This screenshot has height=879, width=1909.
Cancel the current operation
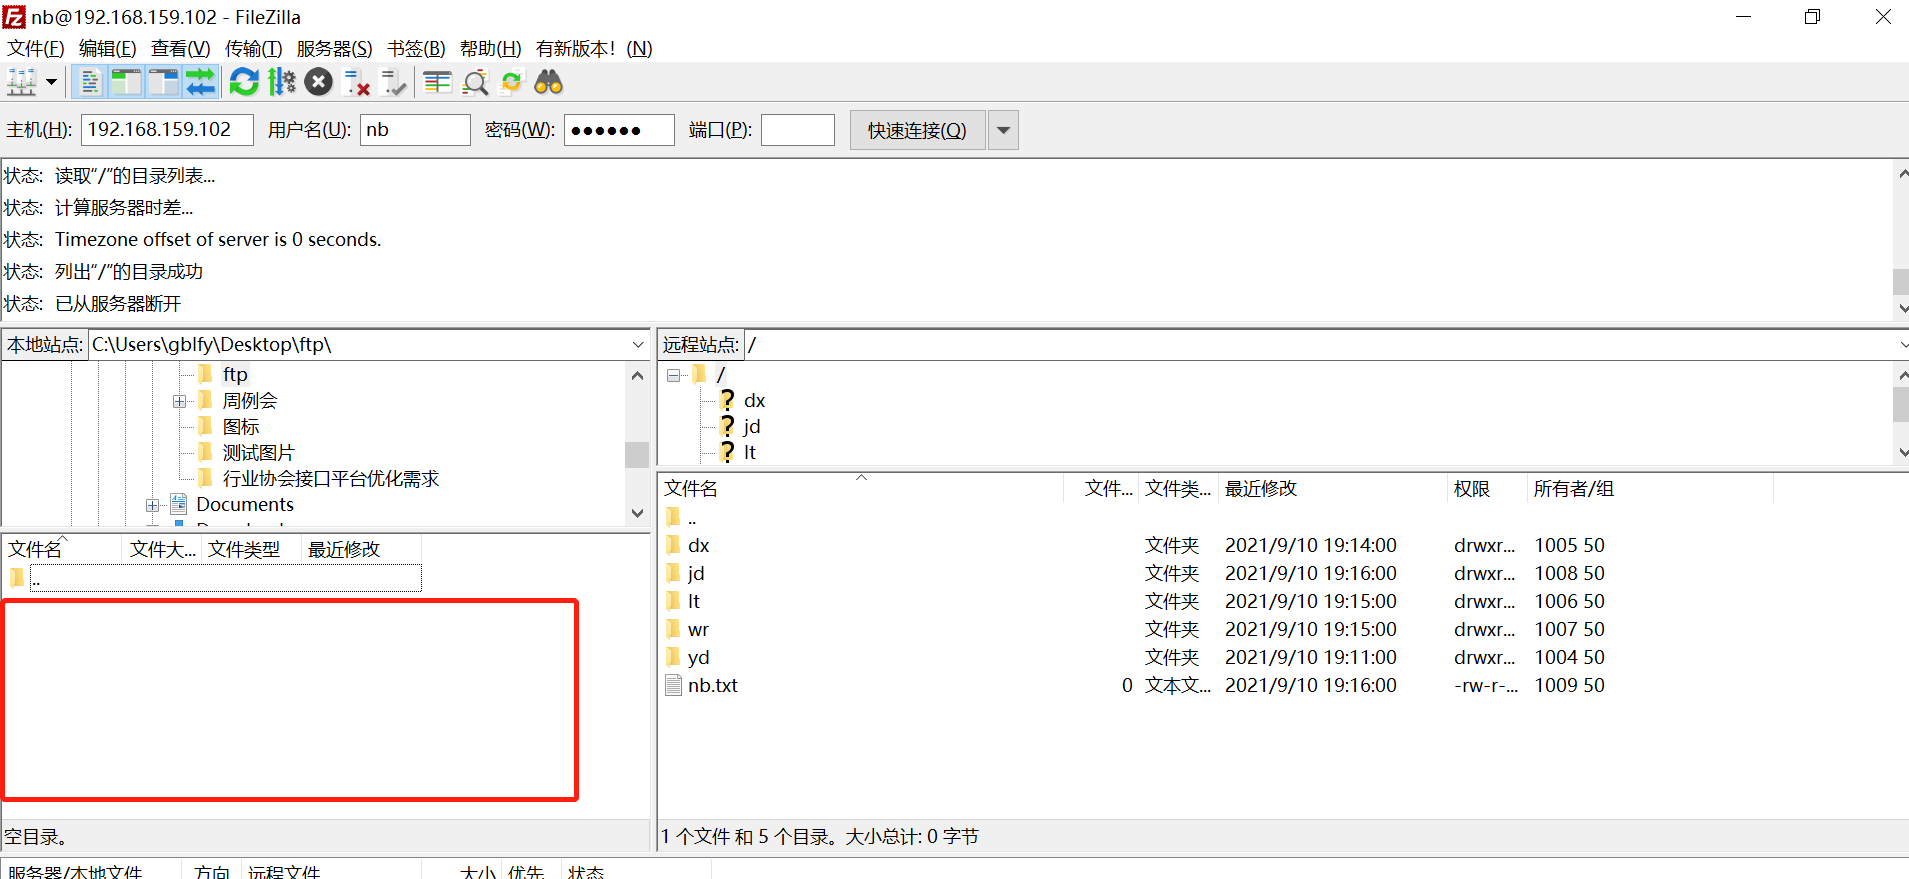point(319,82)
